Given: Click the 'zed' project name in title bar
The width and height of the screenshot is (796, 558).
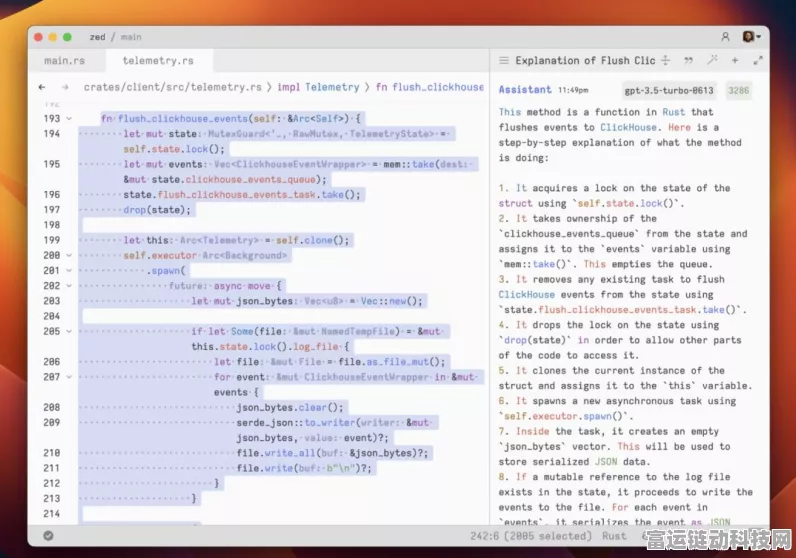Looking at the screenshot, I should (97, 37).
